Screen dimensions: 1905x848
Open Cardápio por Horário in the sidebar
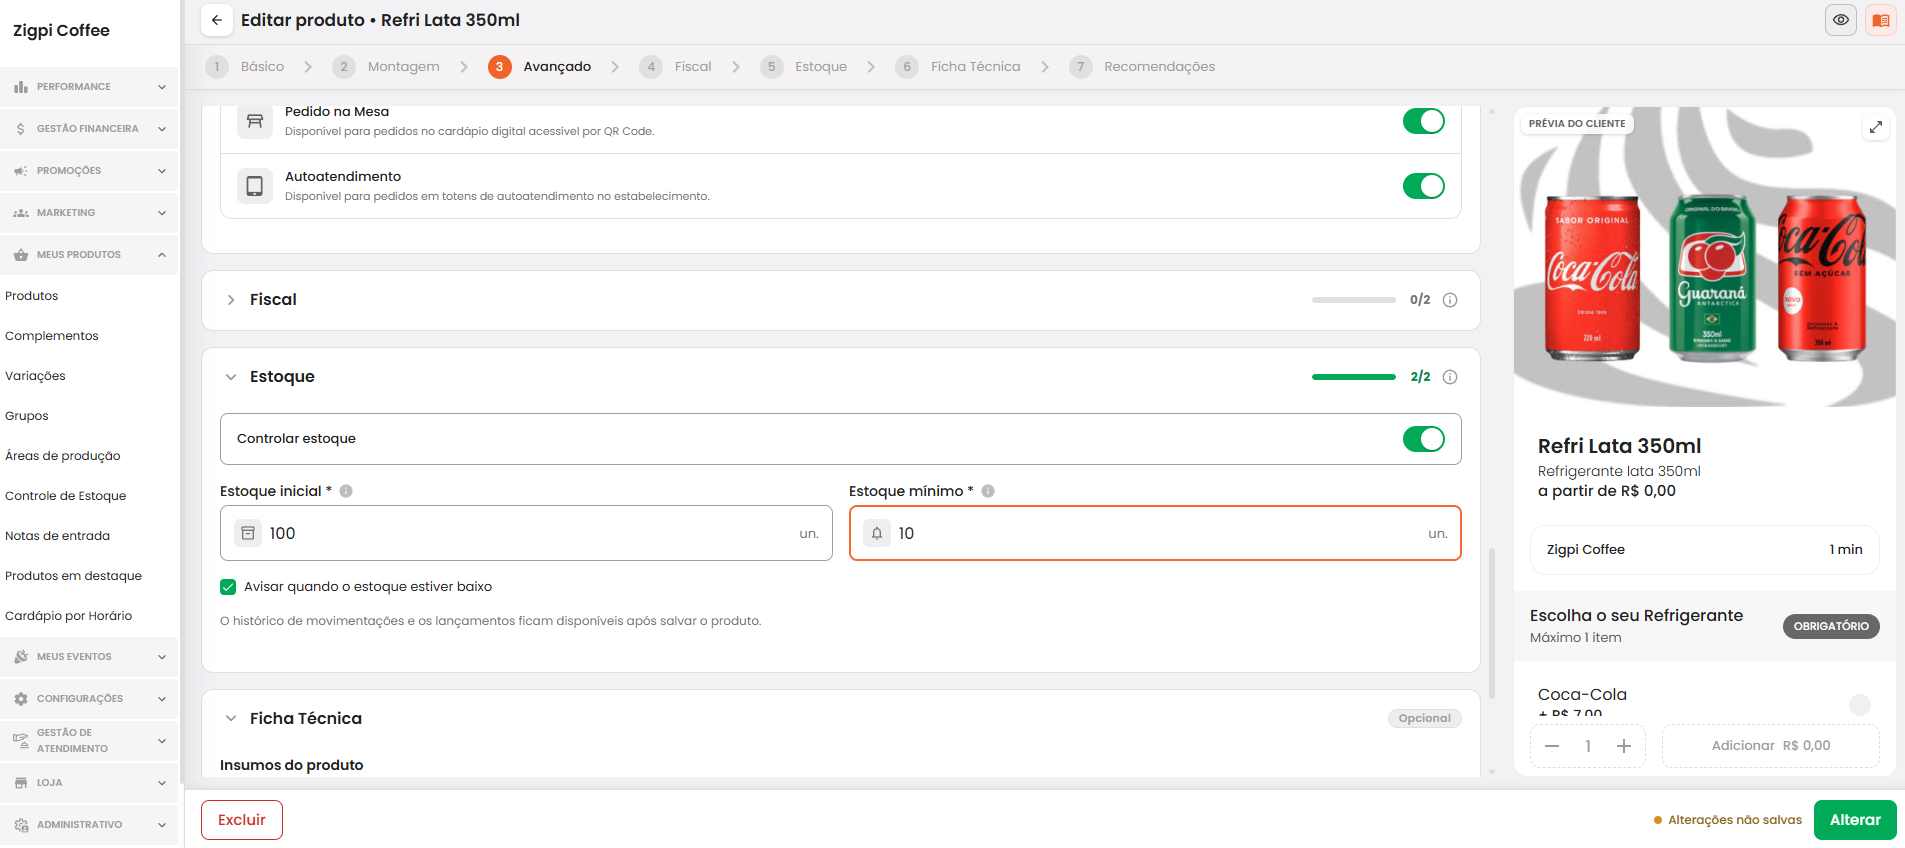69,616
